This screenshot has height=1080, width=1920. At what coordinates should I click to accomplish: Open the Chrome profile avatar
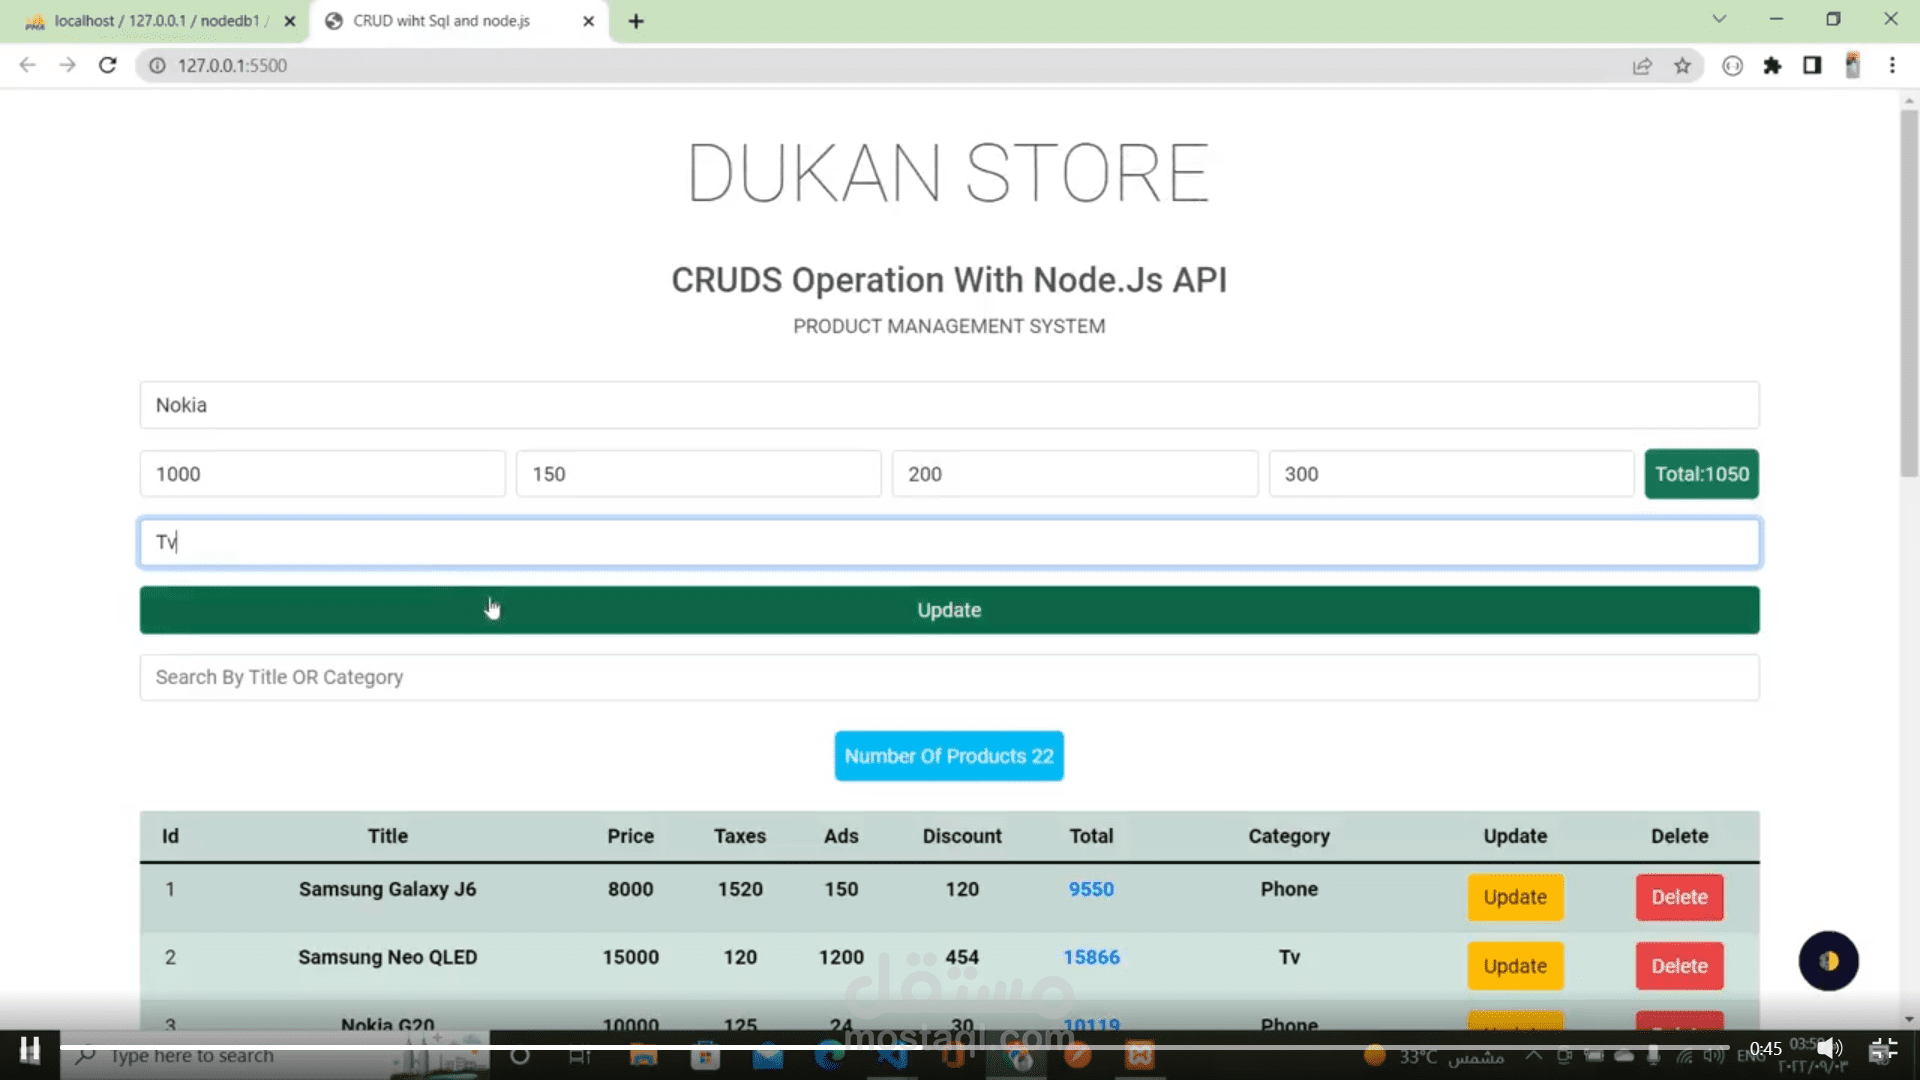pyautogui.click(x=1852, y=66)
